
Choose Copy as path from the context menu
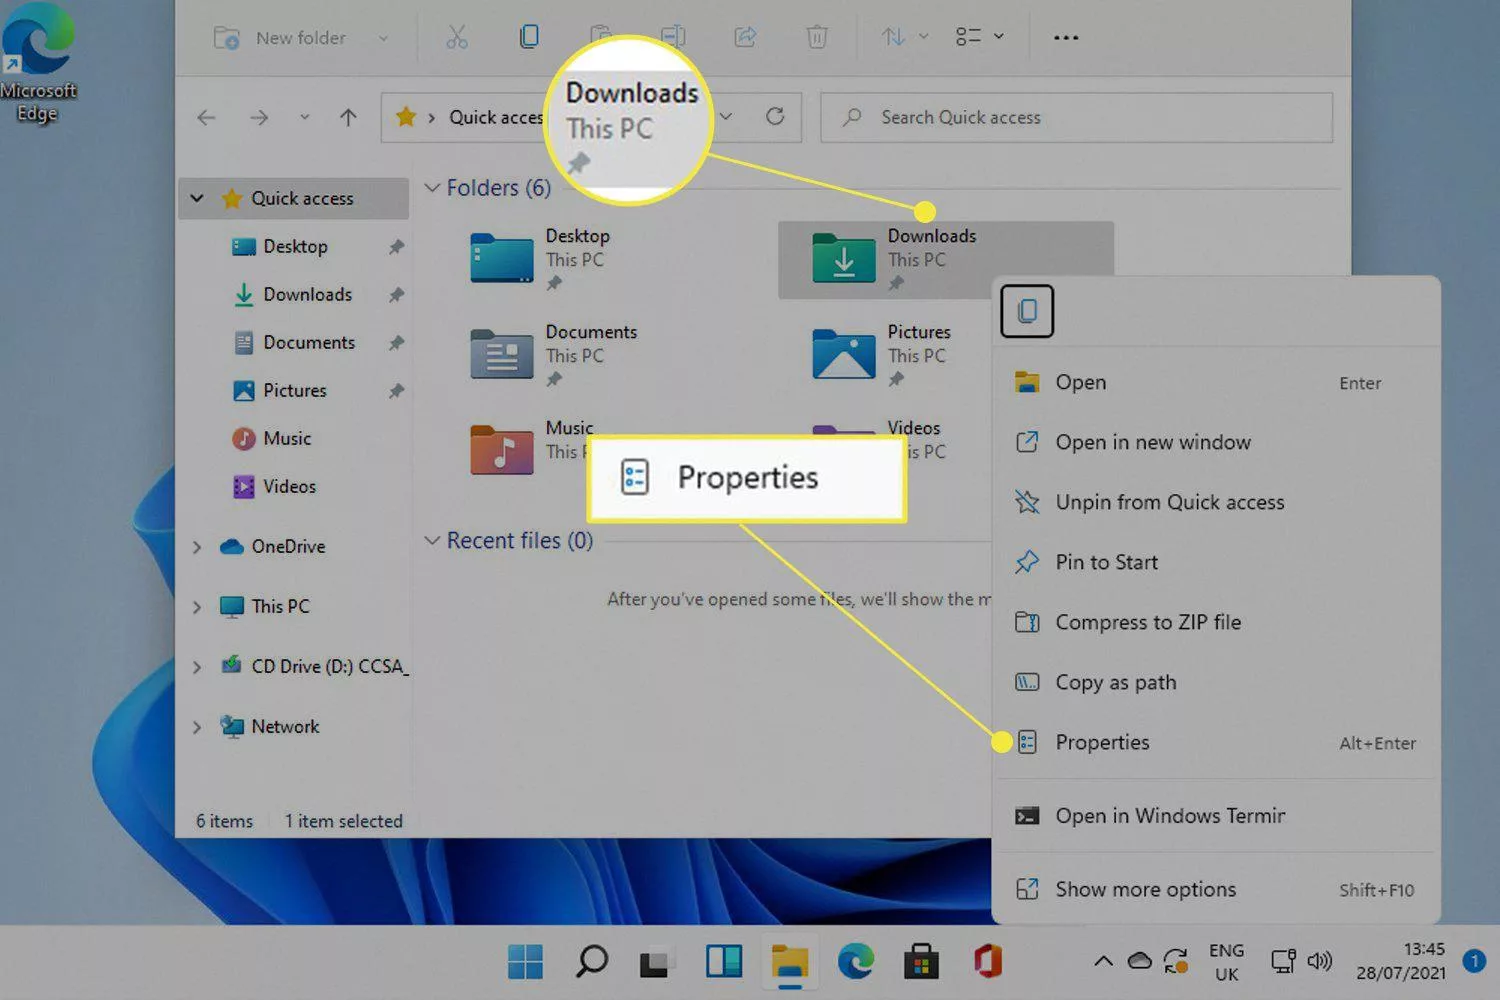1116,682
